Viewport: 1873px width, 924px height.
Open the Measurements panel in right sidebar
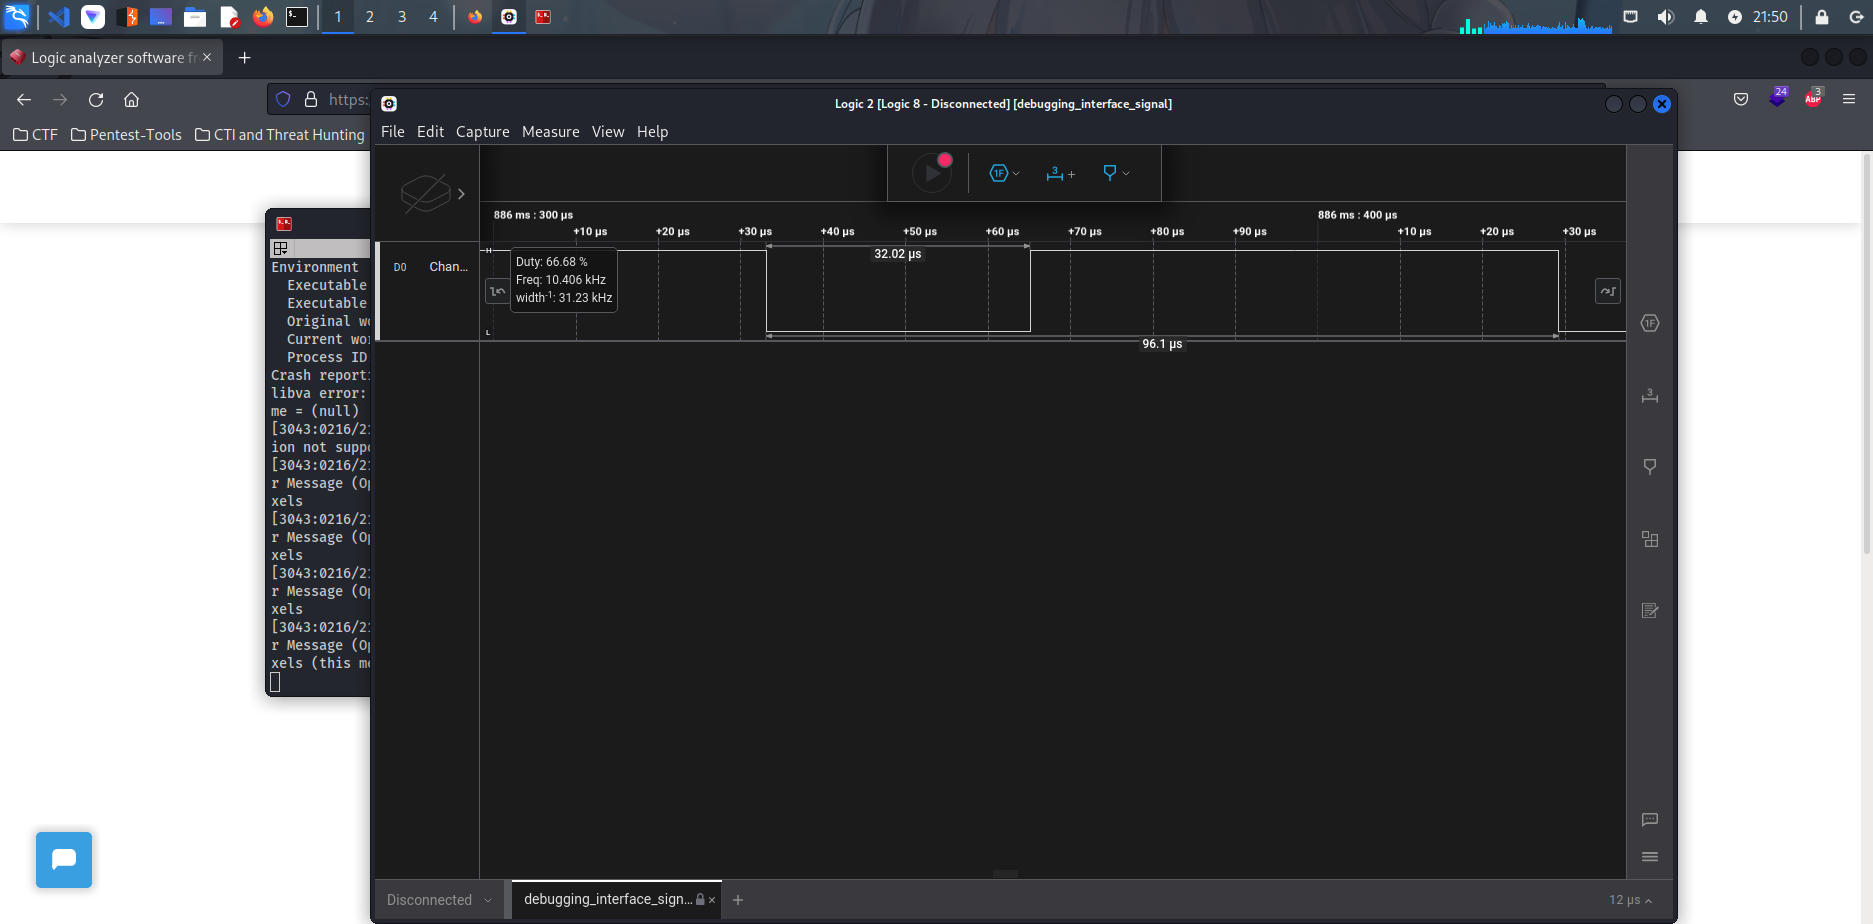1650,395
